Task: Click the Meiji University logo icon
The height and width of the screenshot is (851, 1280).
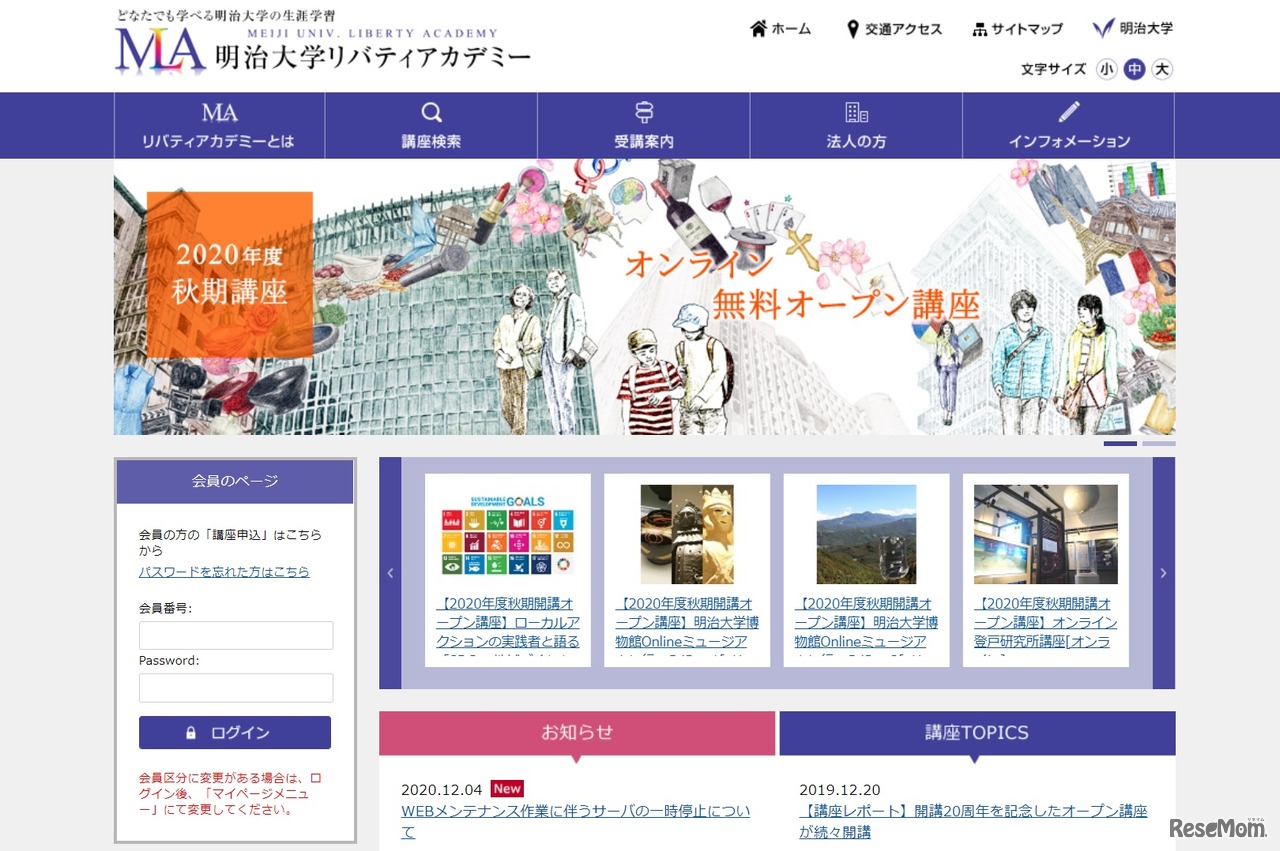Action: coord(1103,28)
